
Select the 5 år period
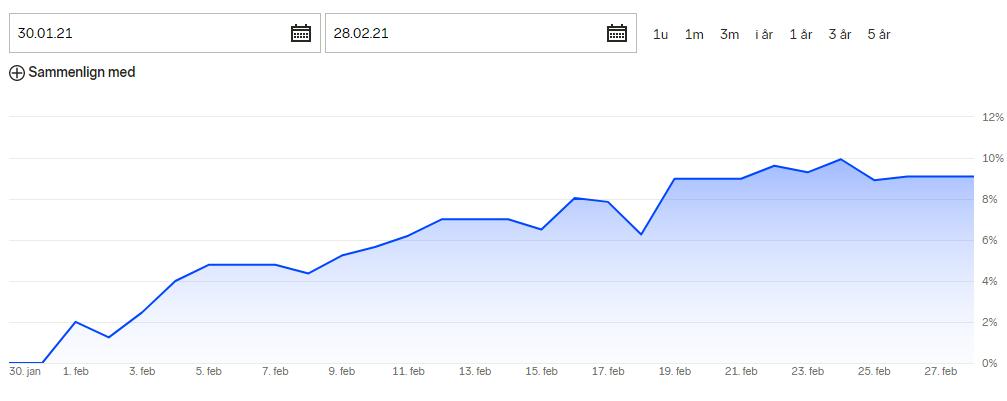point(879,35)
